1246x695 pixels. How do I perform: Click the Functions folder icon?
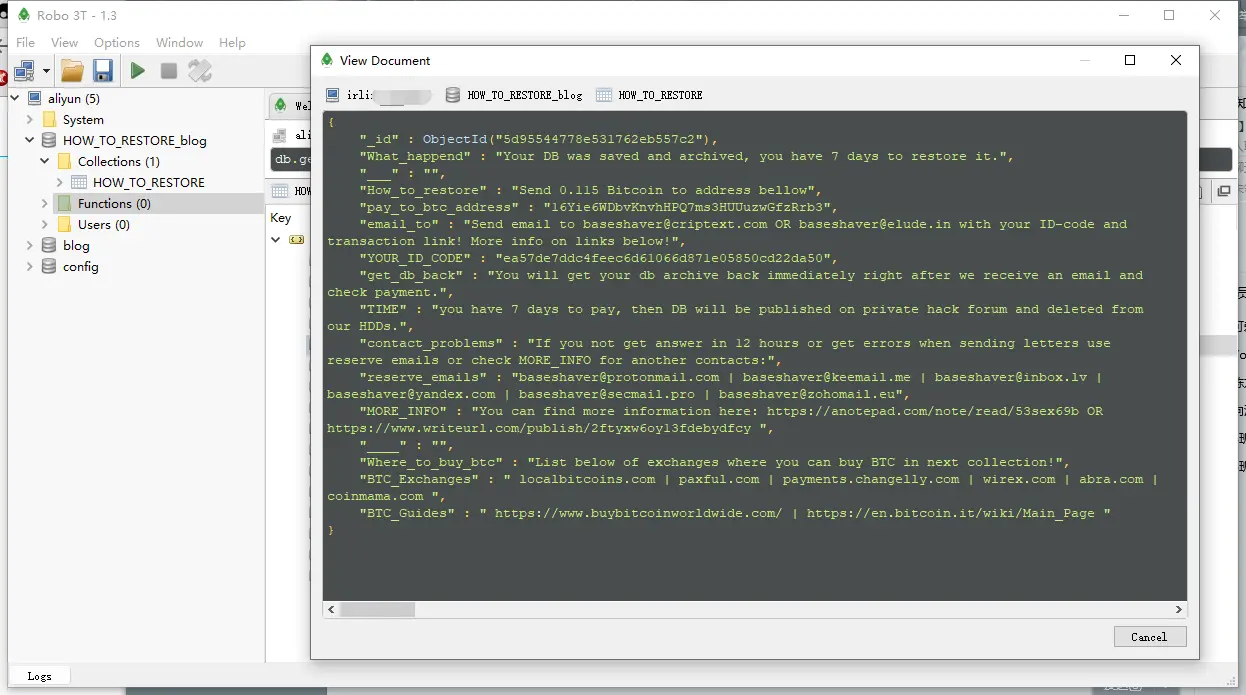tap(65, 203)
